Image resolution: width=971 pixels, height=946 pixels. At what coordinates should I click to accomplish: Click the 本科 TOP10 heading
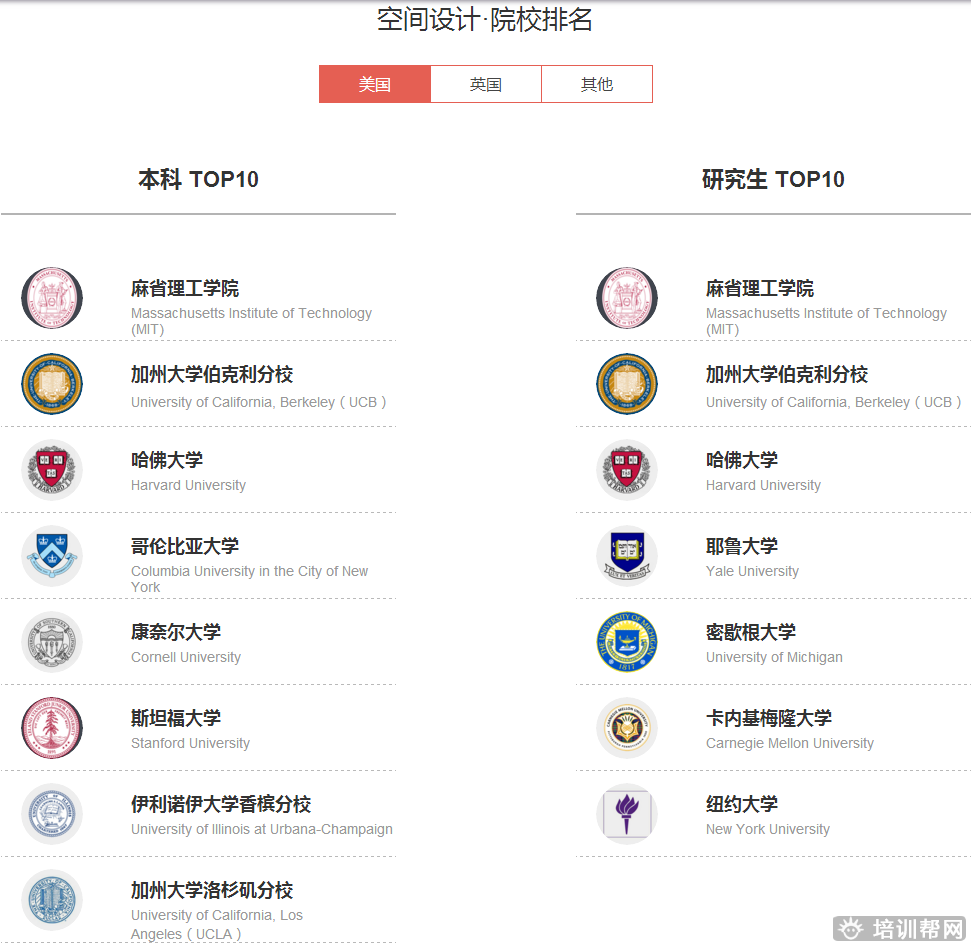pyautogui.click(x=198, y=180)
